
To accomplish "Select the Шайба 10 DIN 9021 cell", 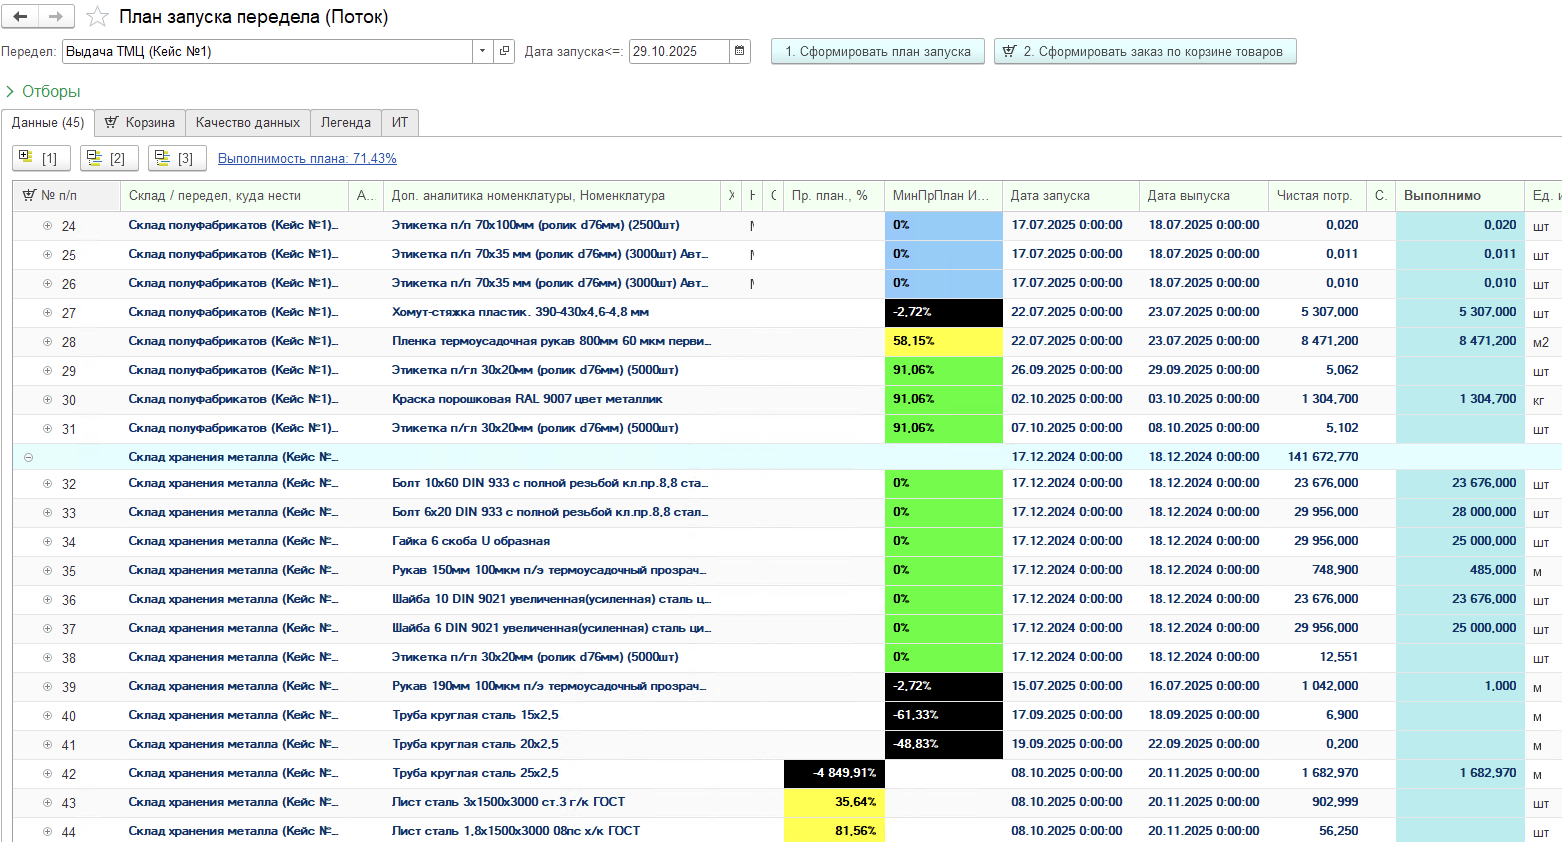I will click(551, 600).
